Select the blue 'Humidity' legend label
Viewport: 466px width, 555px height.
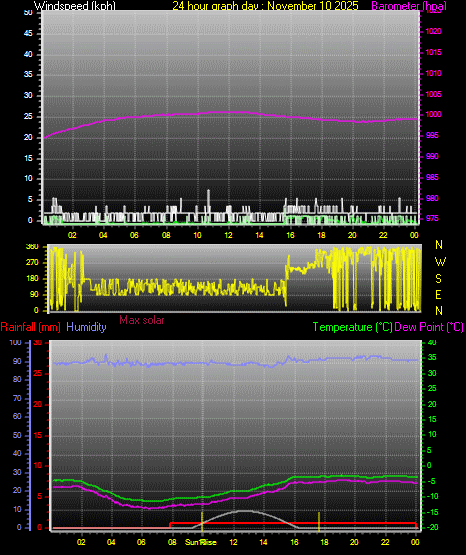coord(86,327)
